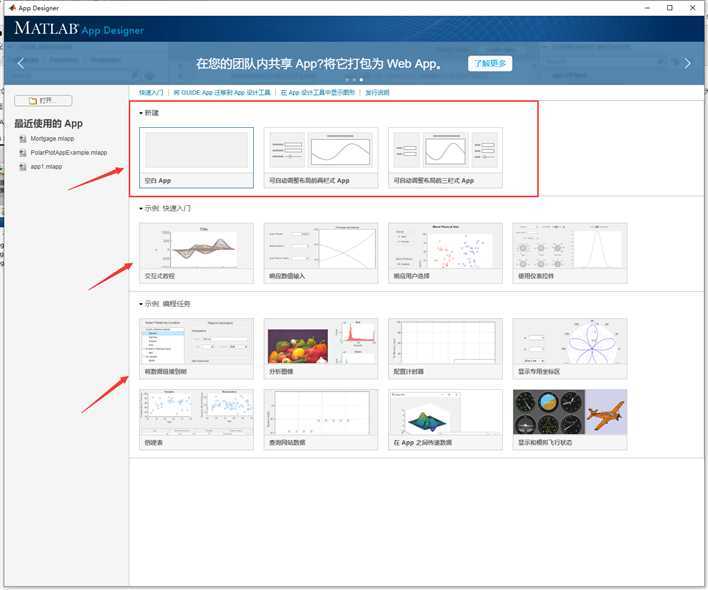
Task: Open the 交互式教程 example
Action: 196,252
